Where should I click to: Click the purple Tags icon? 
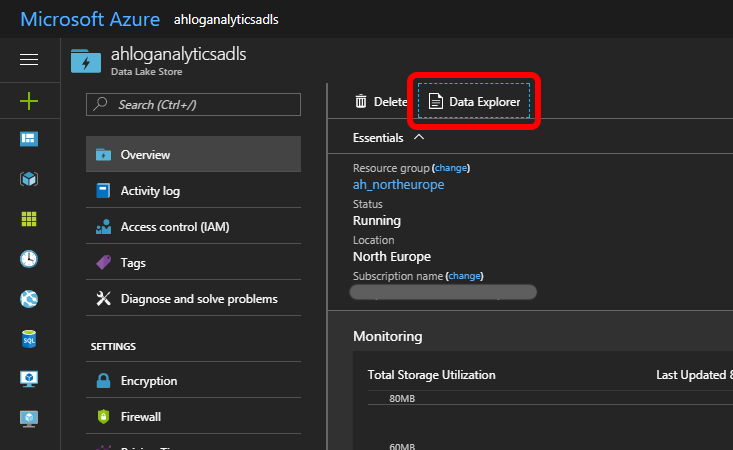pyautogui.click(x=103, y=263)
